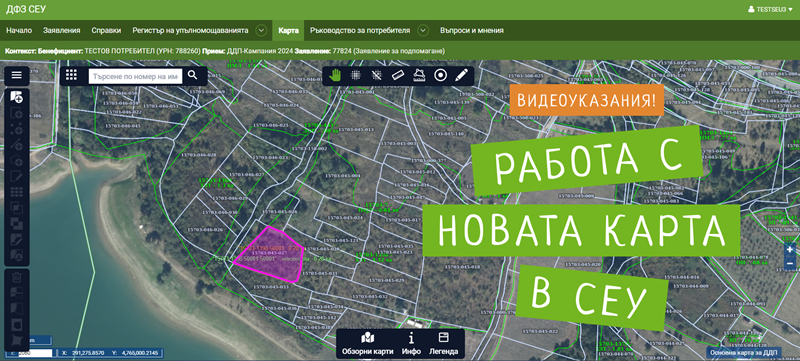Toggle the grid selection tool
800x361 pixels.
pos(356,75)
